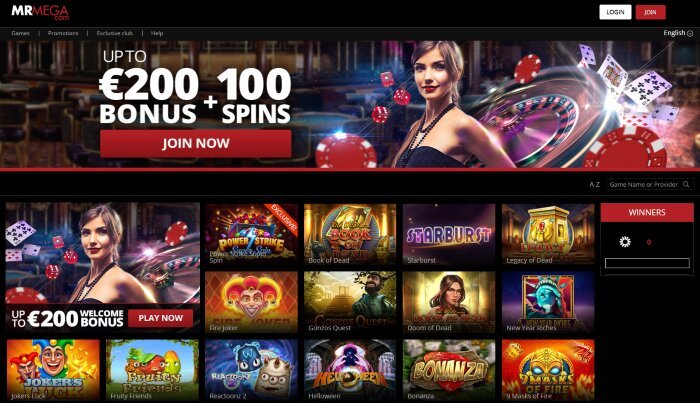Select the Fire Joker game icon
This screenshot has height=403, width=700.
251,302
